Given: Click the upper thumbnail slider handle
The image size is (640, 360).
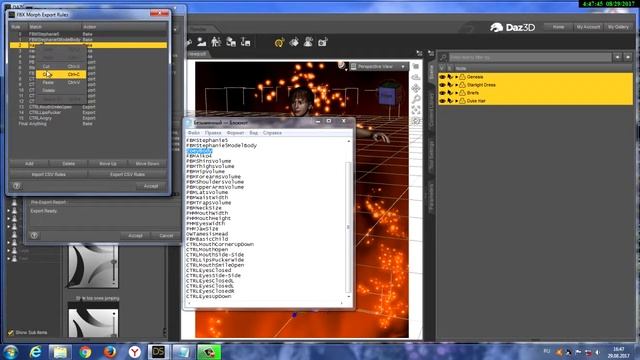Looking at the screenshot, I should pyautogui.click(x=113, y=262).
